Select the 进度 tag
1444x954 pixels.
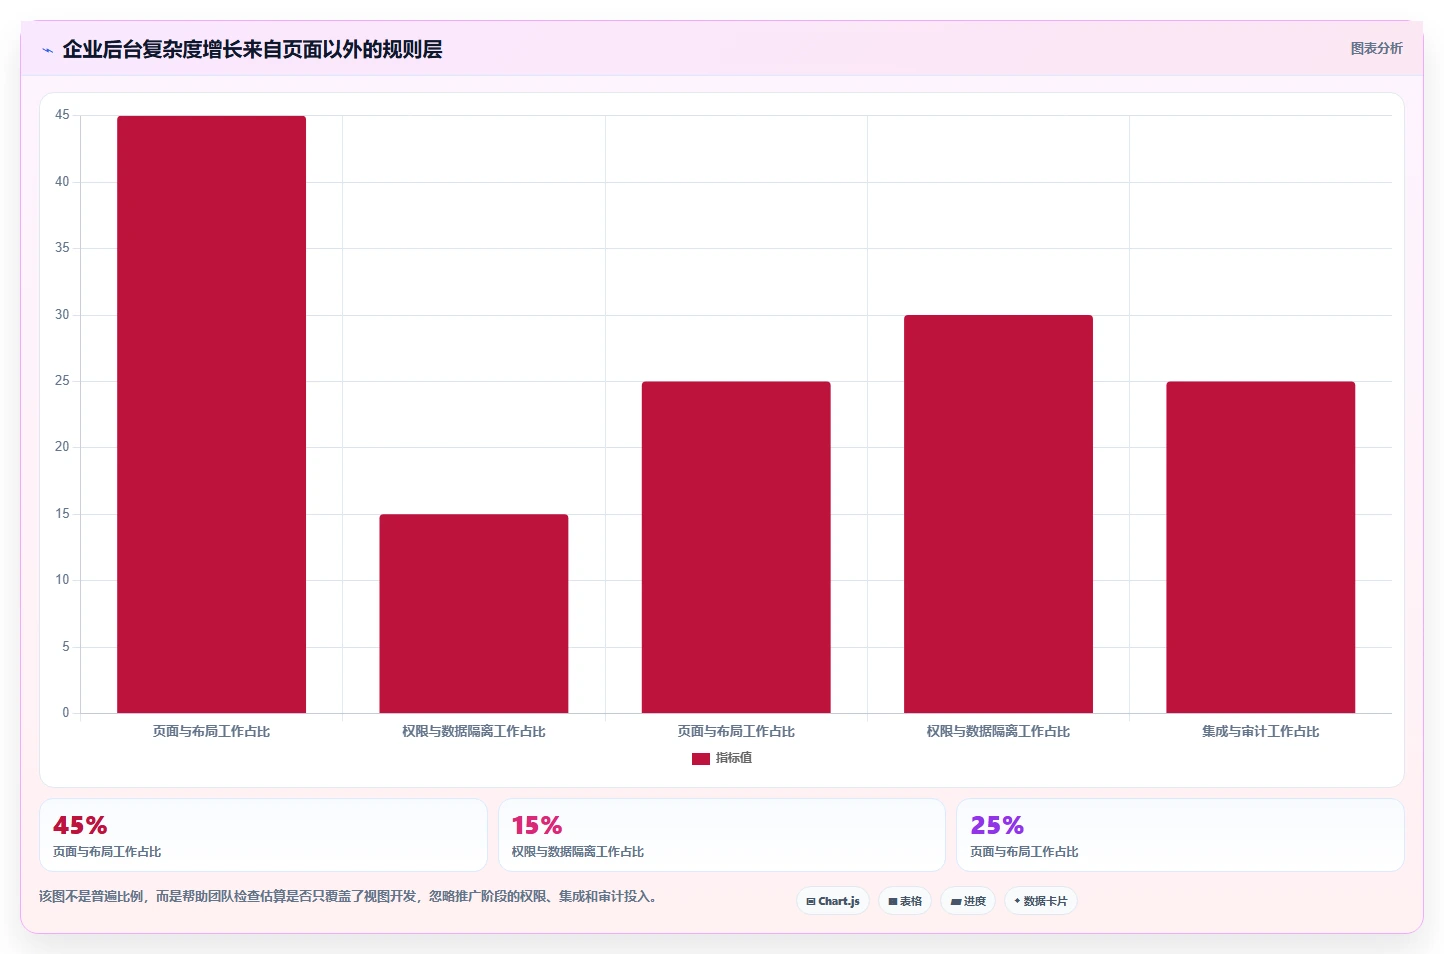[x=968, y=901]
